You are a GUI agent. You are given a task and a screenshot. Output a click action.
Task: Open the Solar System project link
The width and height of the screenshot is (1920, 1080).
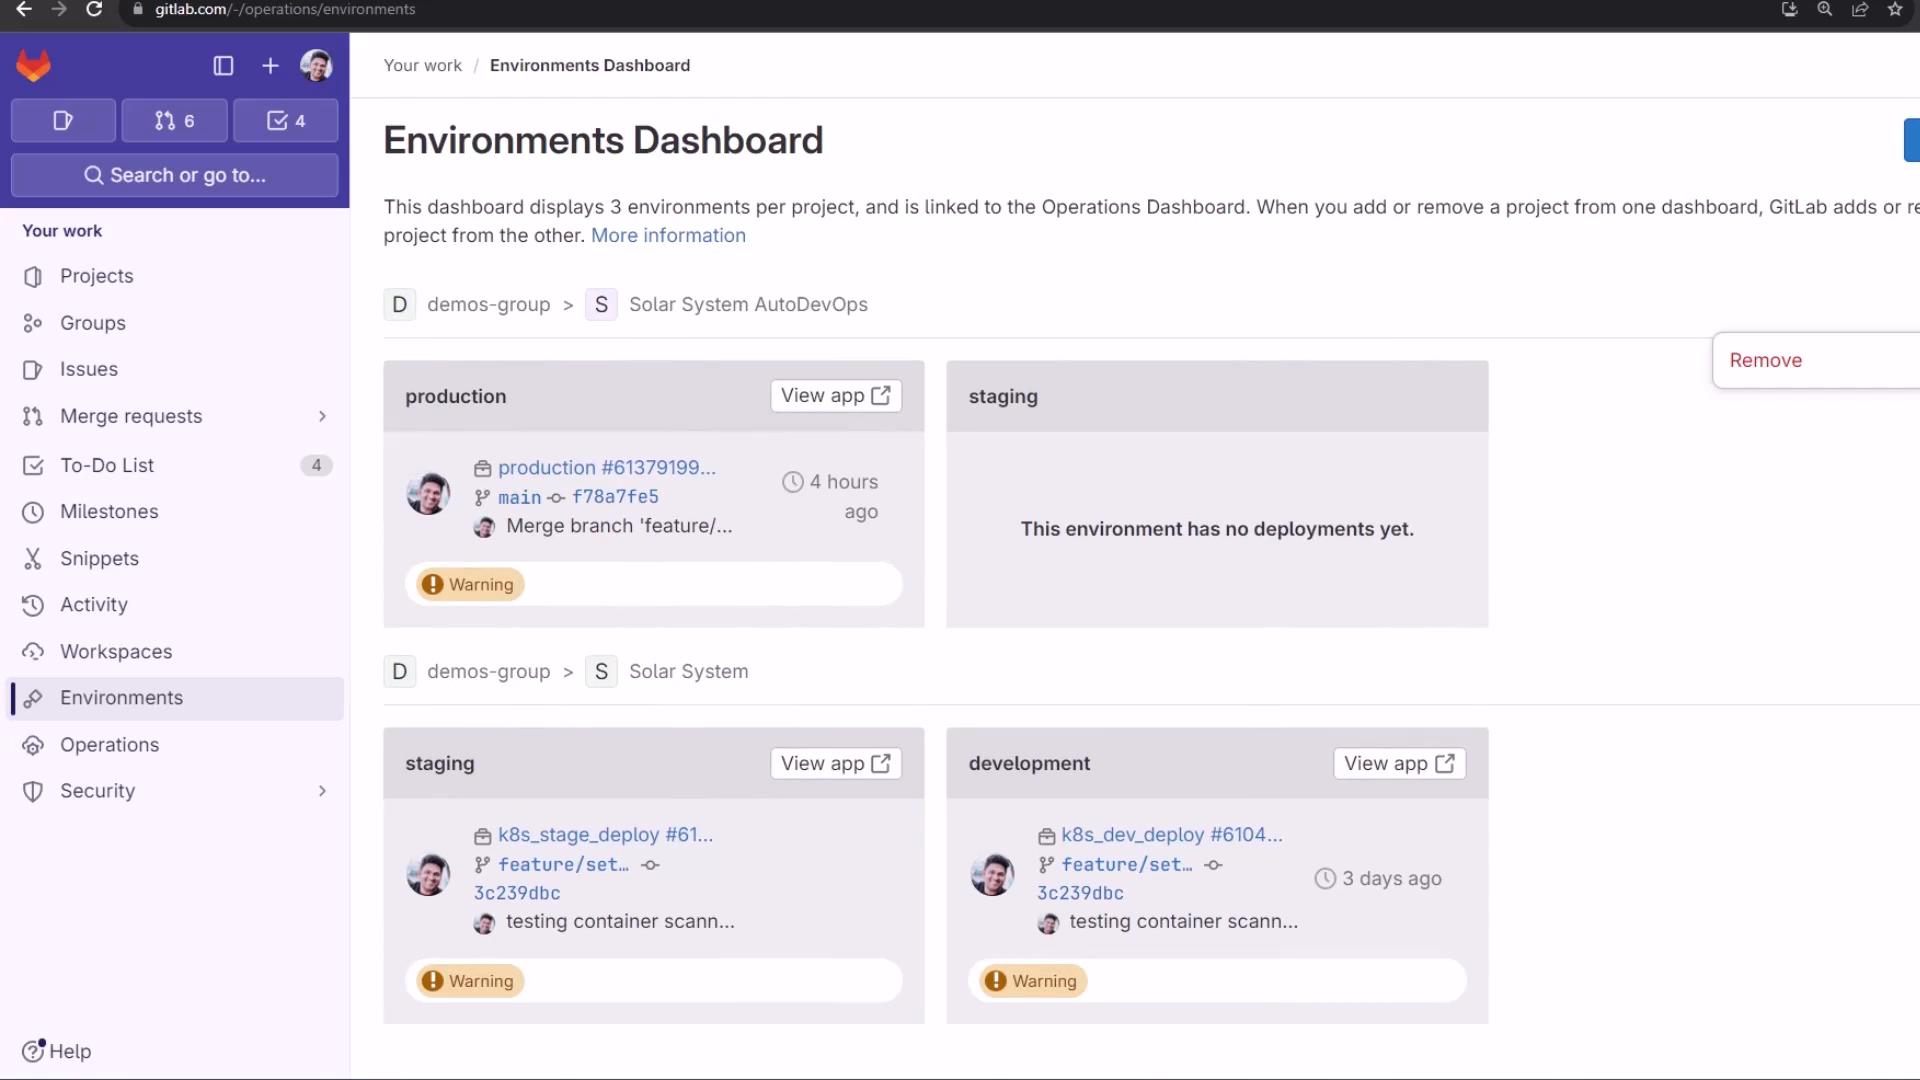[688, 672]
